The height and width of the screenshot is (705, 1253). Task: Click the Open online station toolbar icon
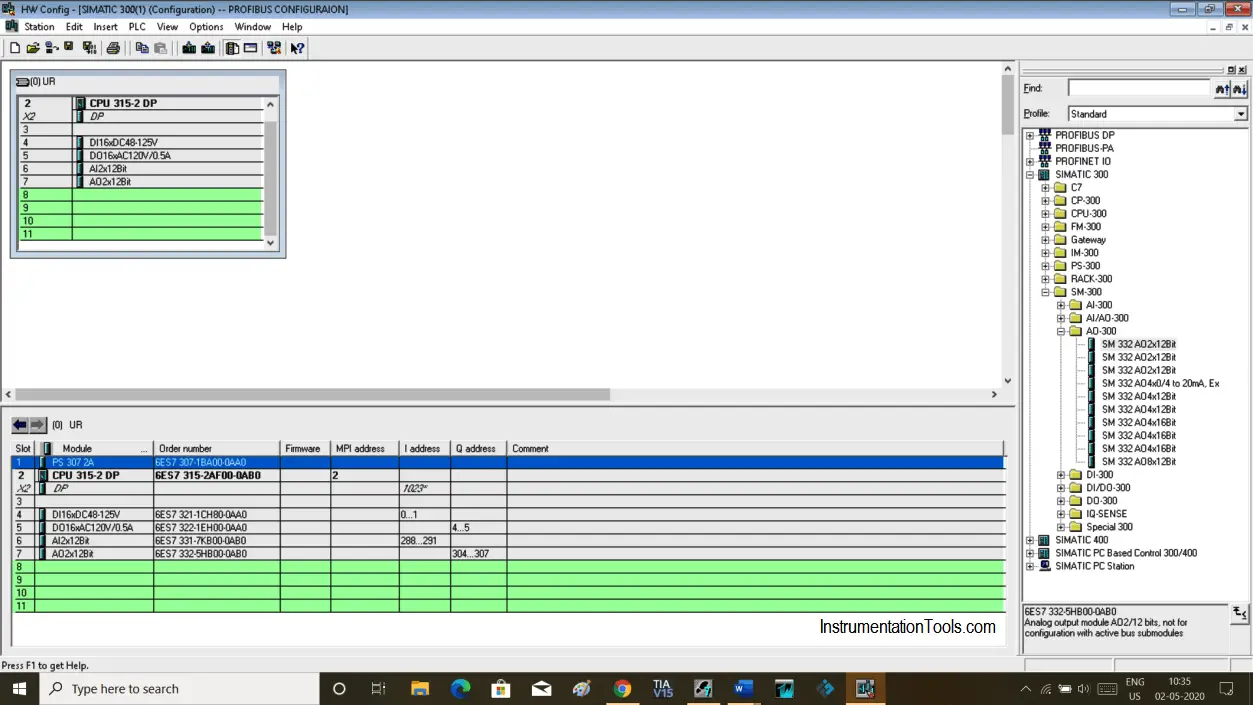coord(51,48)
